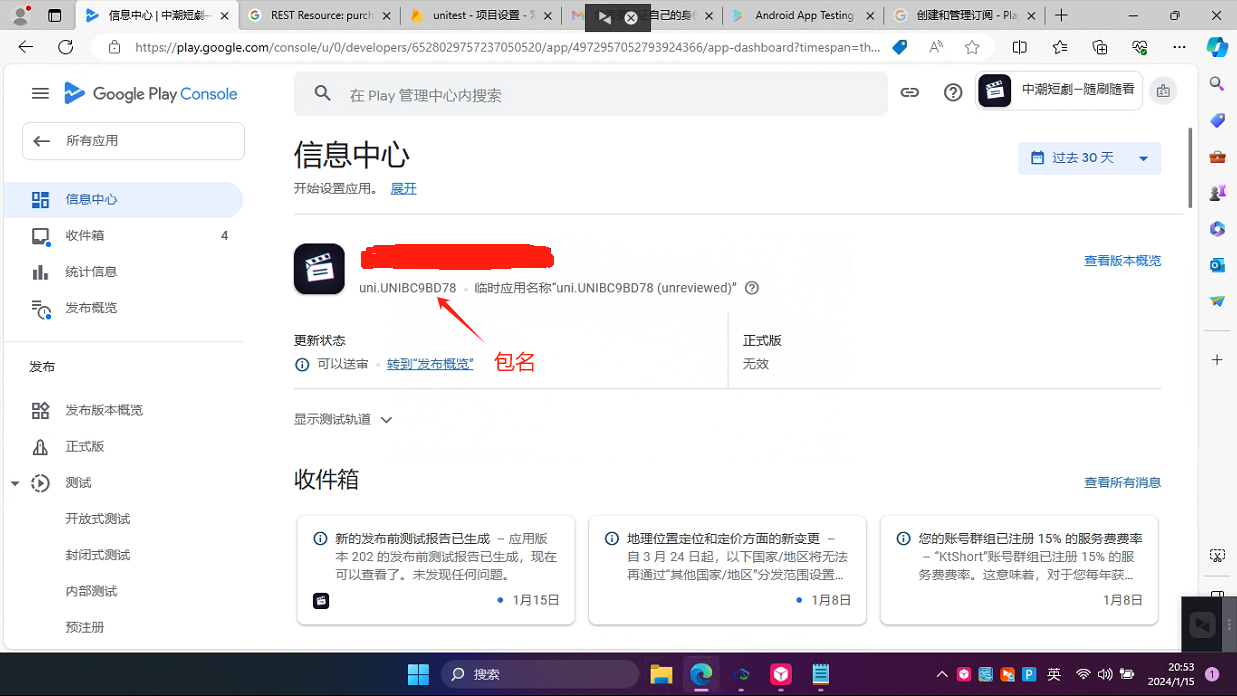This screenshot has width=1237, height=696.
Task: Click the Edge icon in taskbar
Action: [x=701, y=674]
